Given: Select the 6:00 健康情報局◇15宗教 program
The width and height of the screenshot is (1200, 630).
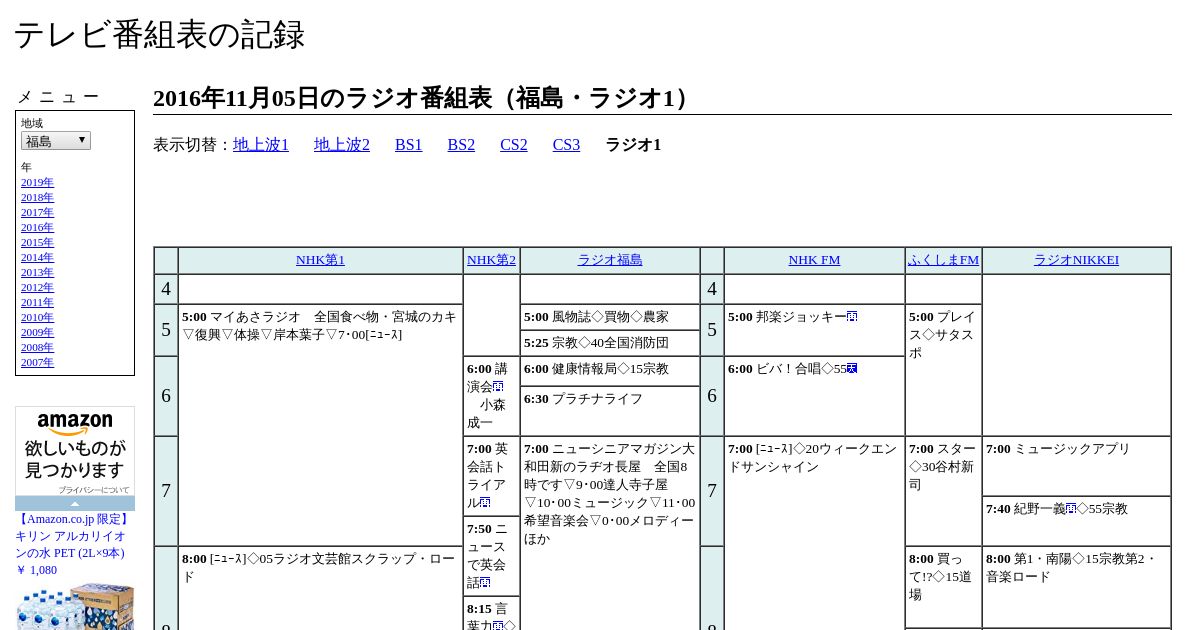Looking at the screenshot, I should pos(610,371).
